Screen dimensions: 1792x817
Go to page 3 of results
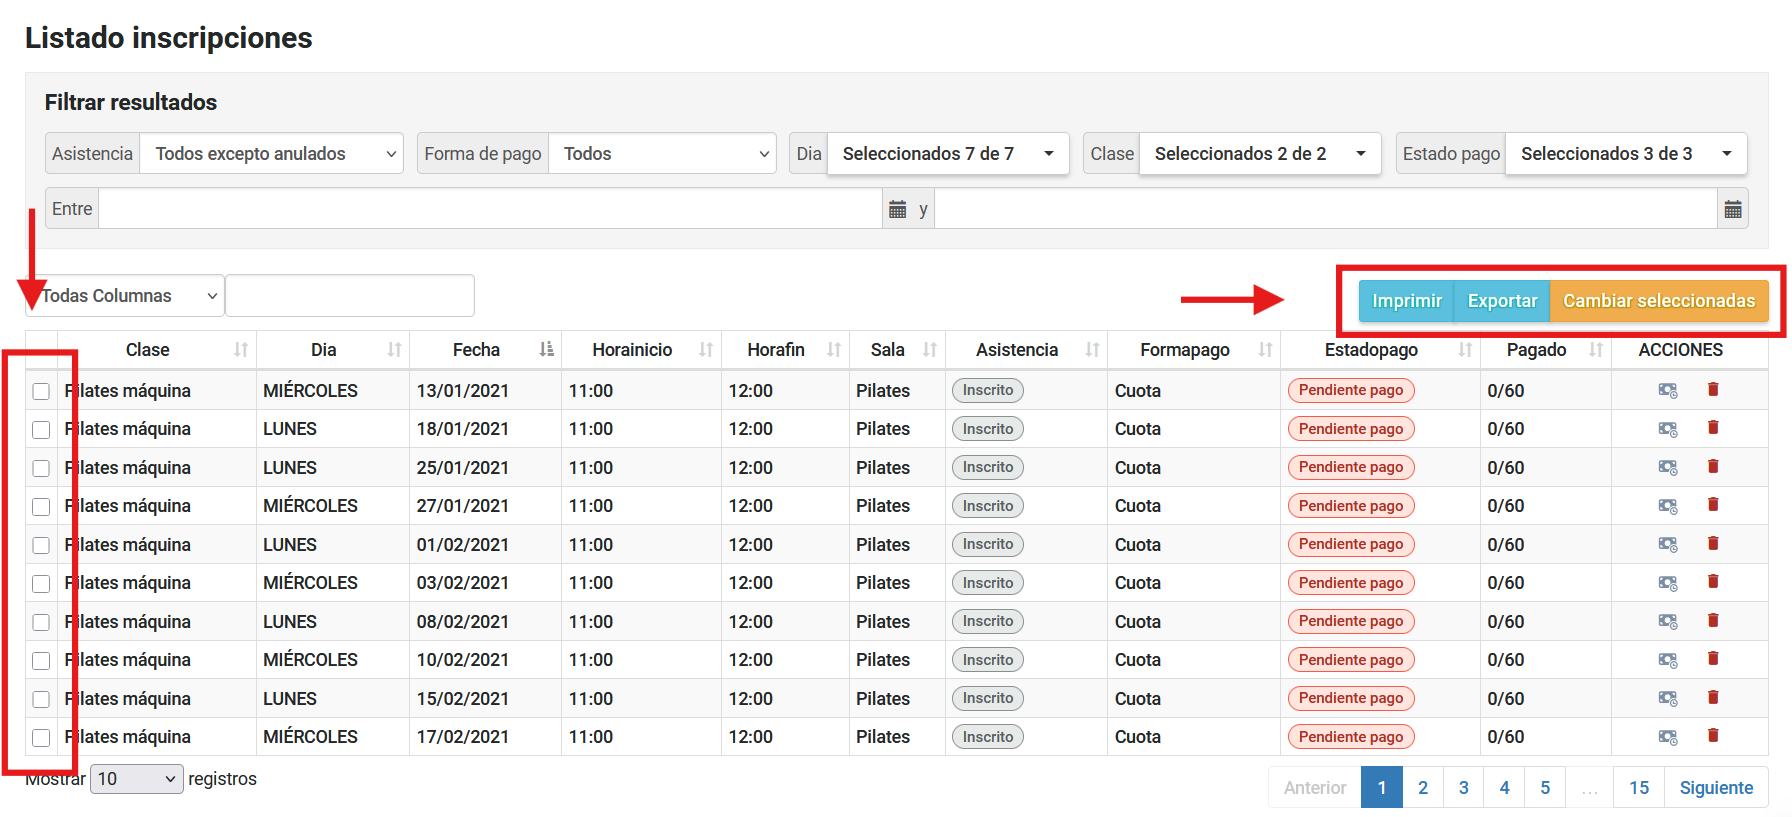click(x=1463, y=788)
